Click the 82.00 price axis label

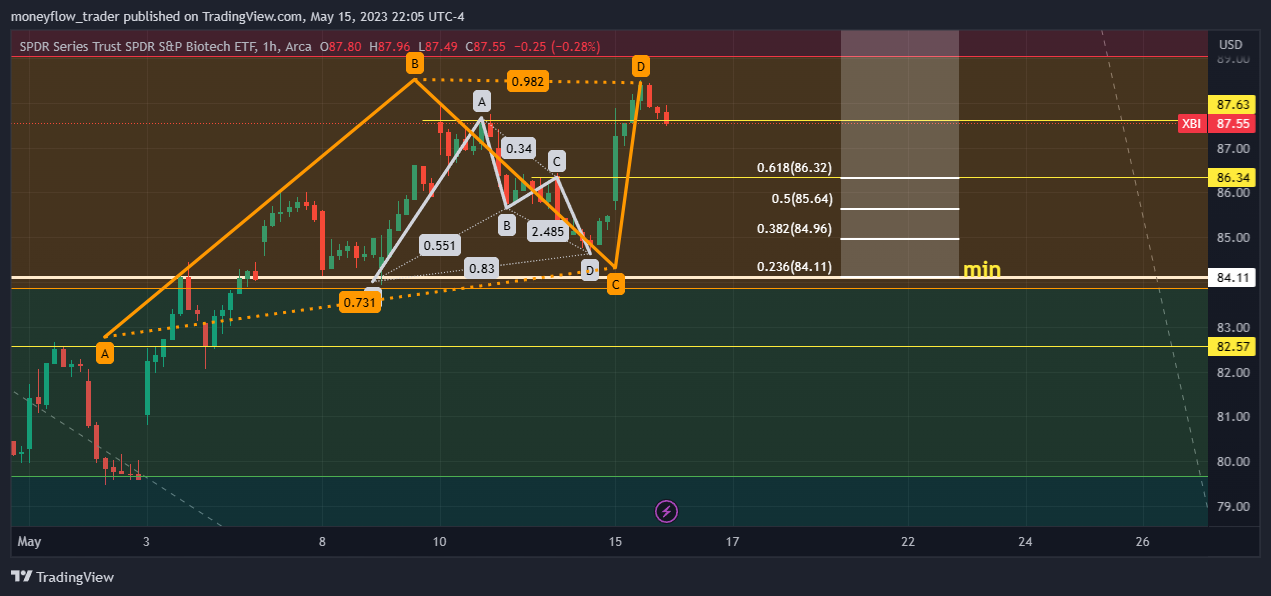click(1233, 373)
